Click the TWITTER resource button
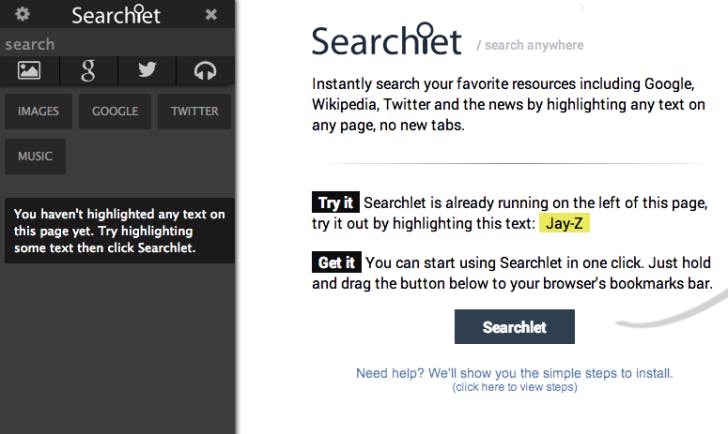The height and width of the screenshot is (434, 728). click(194, 112)
